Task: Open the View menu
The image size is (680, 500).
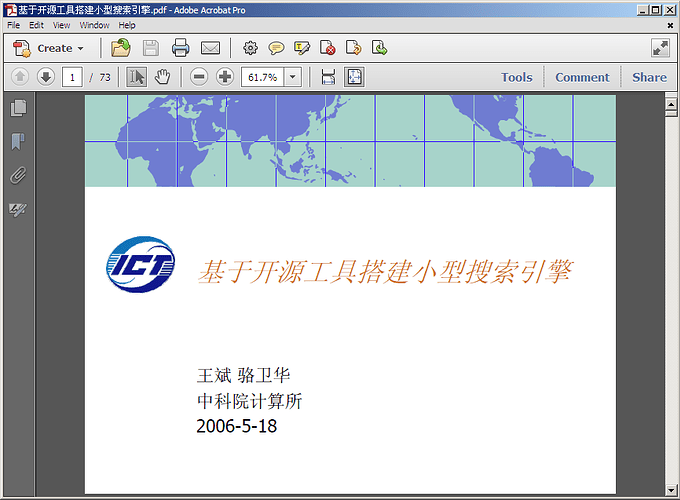Action: tap(62, 25)
